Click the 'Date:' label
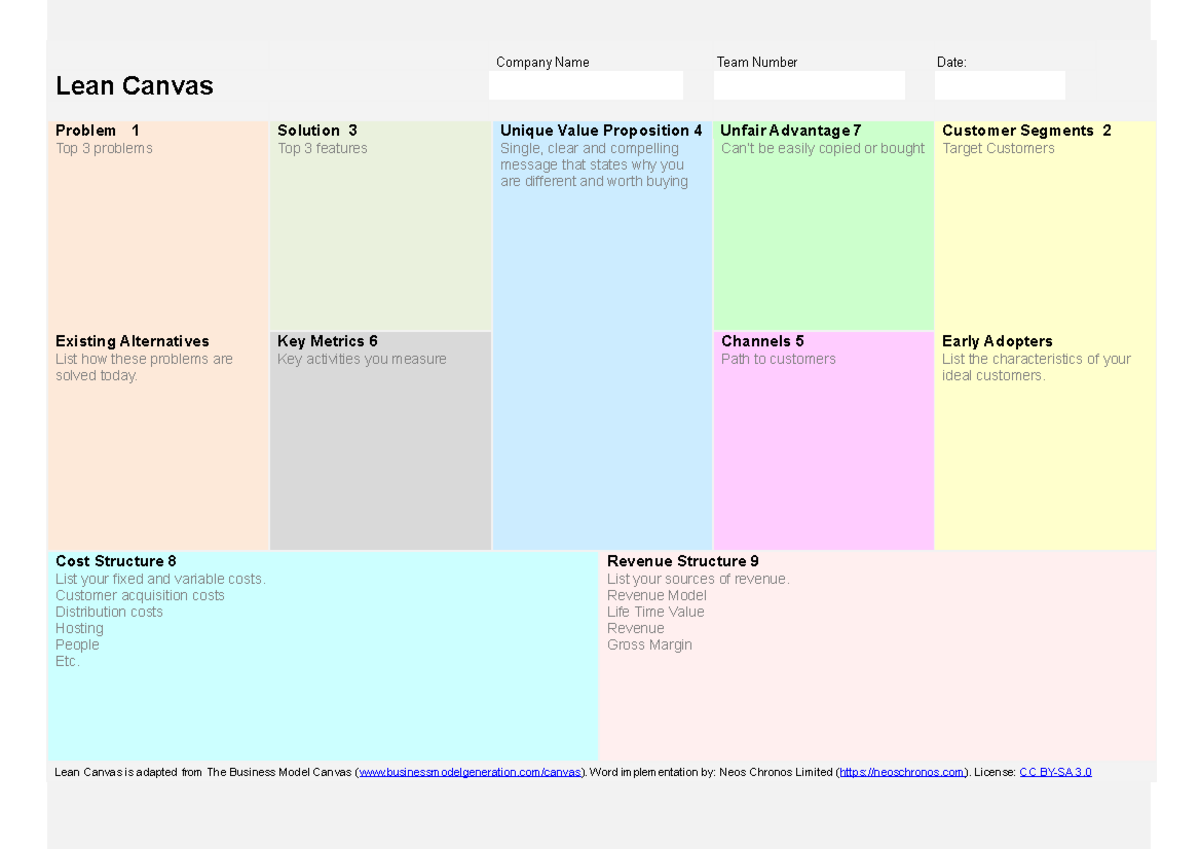The width and height of the screenshot is (1200, 849). click(951, 63)
